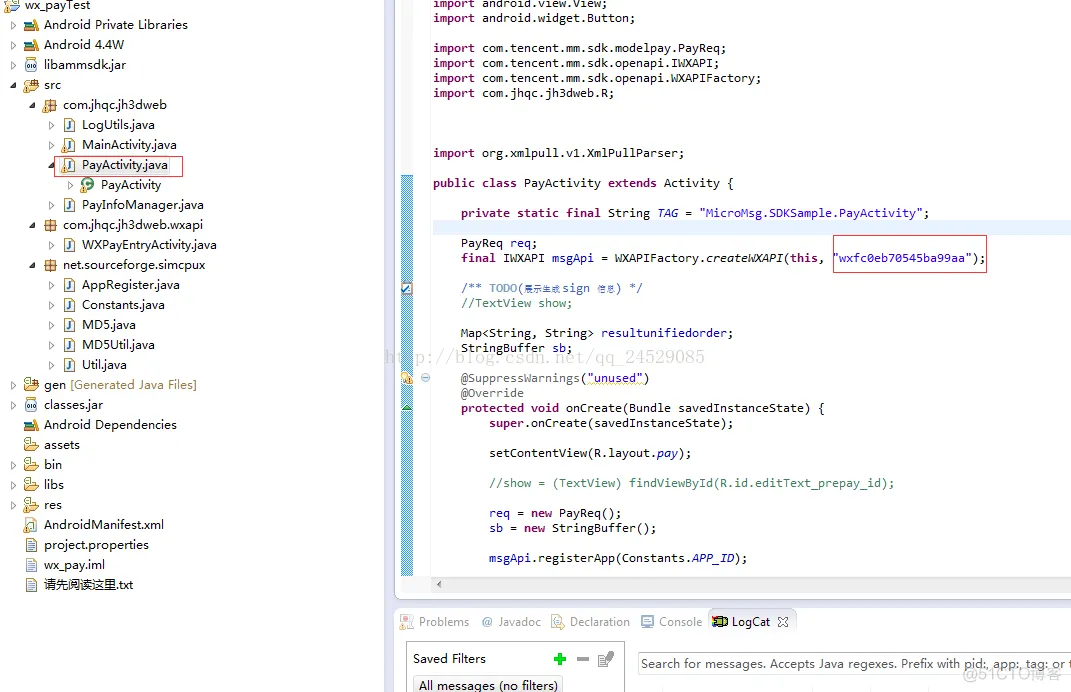
Task: Collapse com.jhqc.jh3dweb.wxapi package
Action: pyautogui.click(x=32, y=225)
